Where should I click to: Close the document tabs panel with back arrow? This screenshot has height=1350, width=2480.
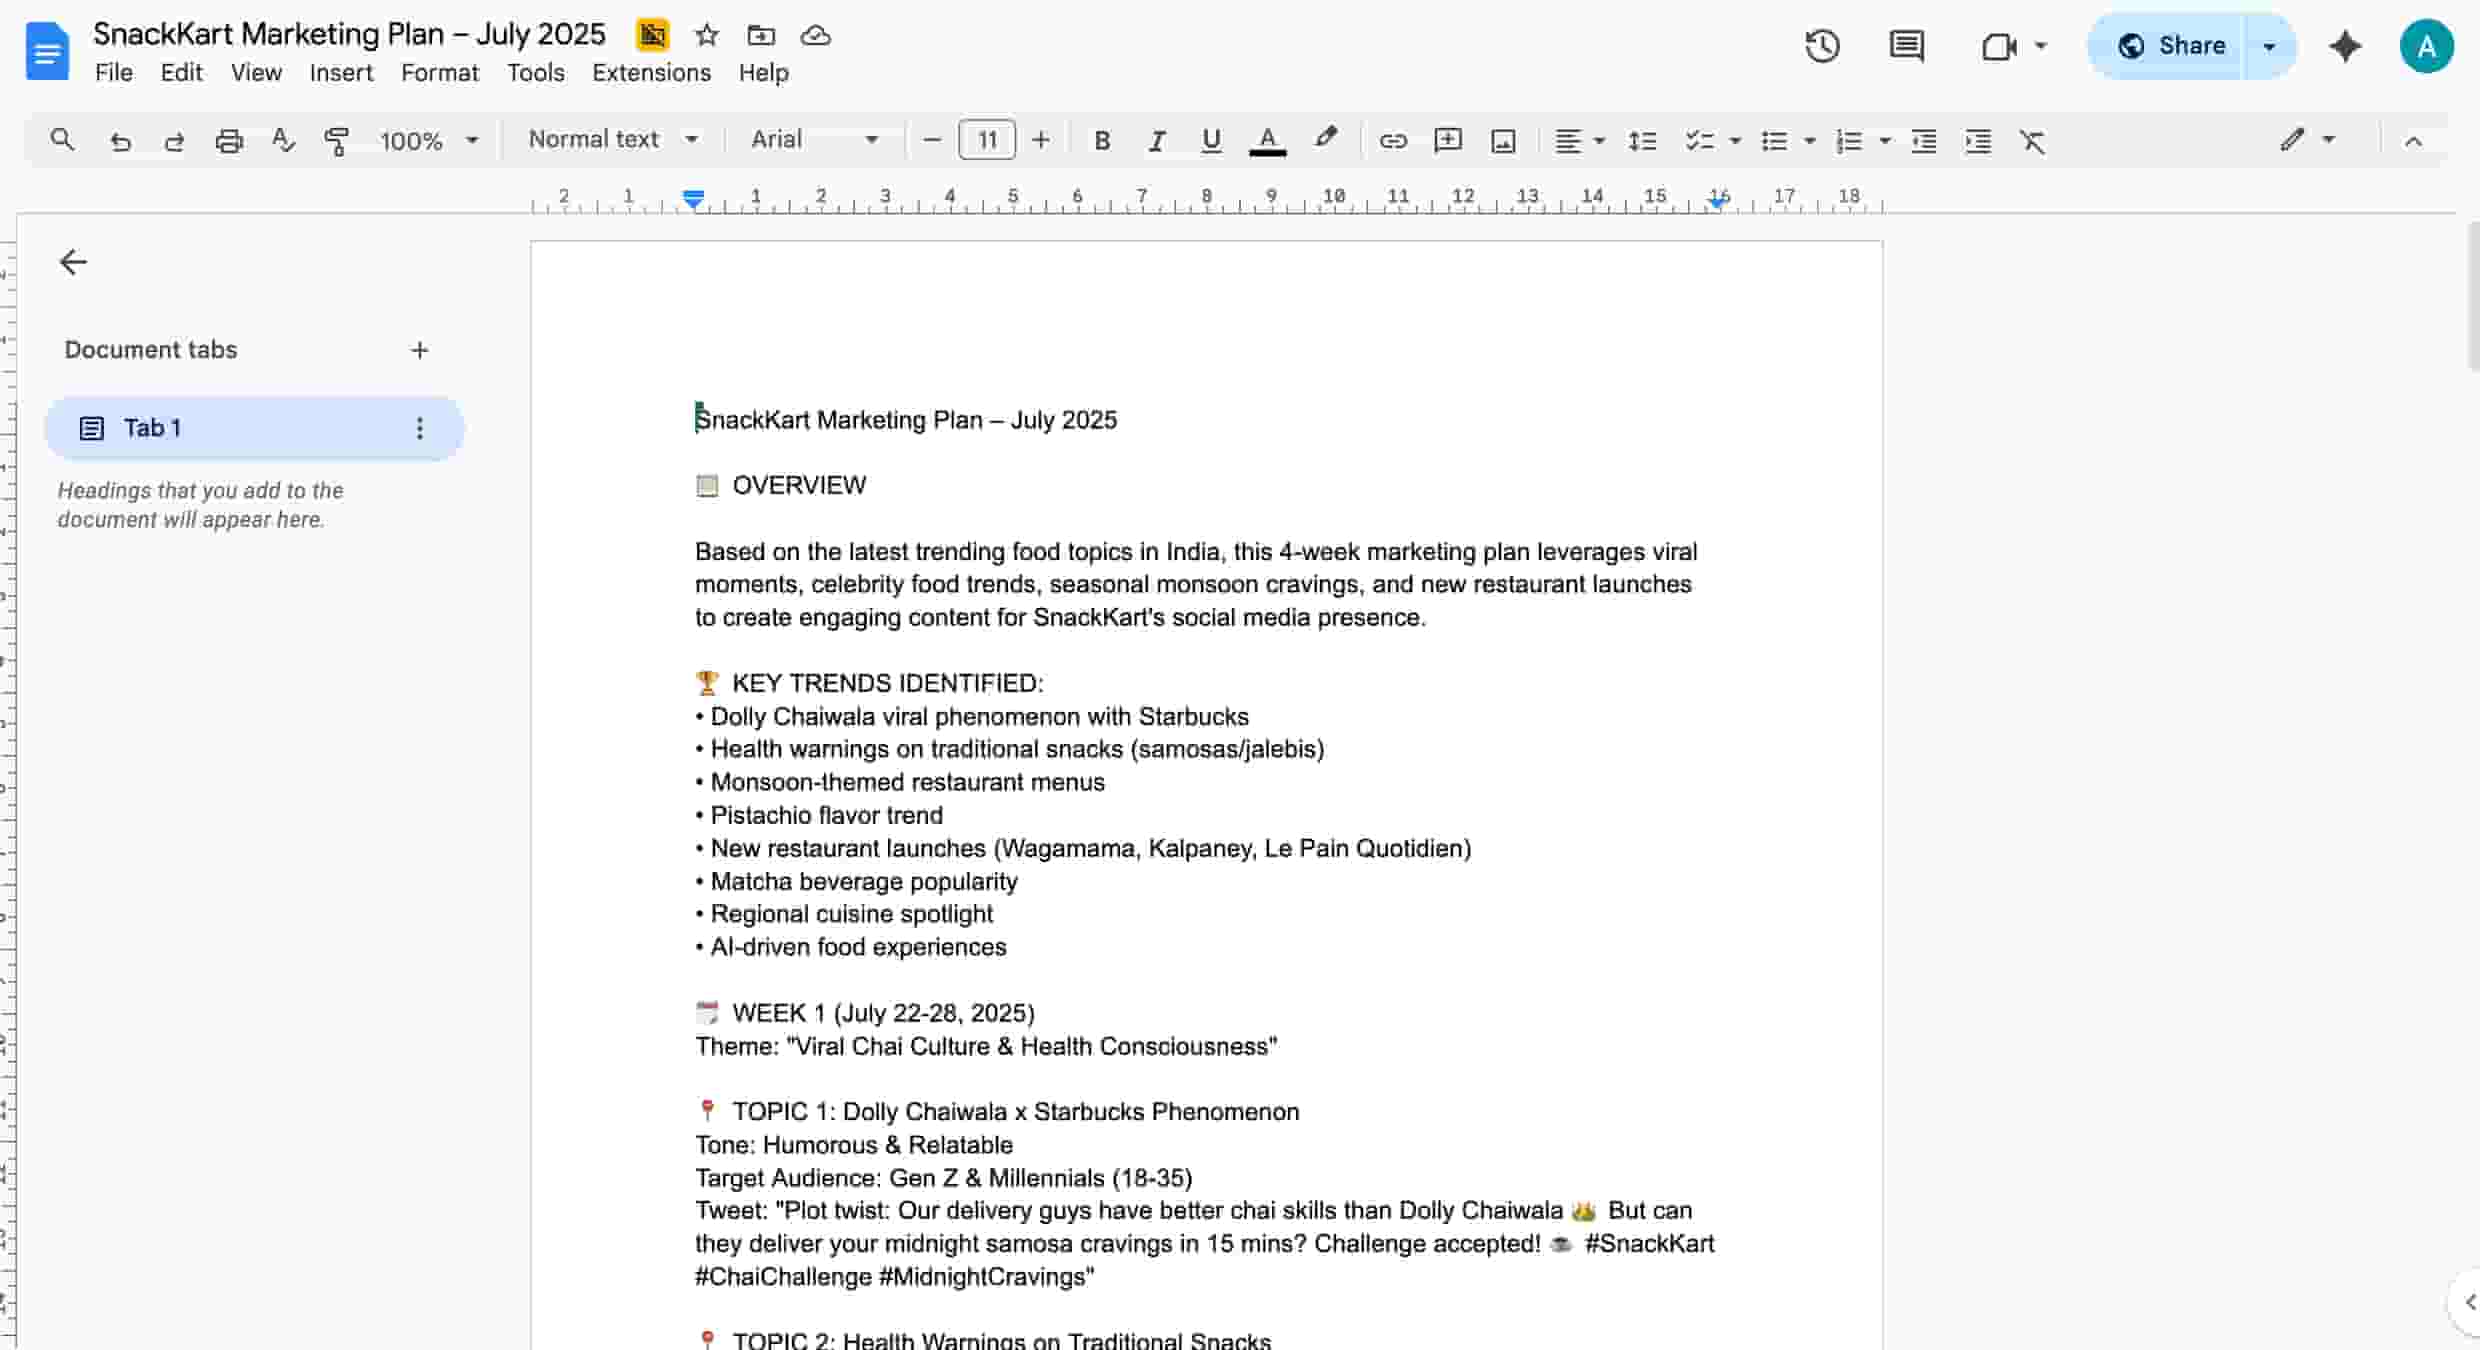coord(73,262)
